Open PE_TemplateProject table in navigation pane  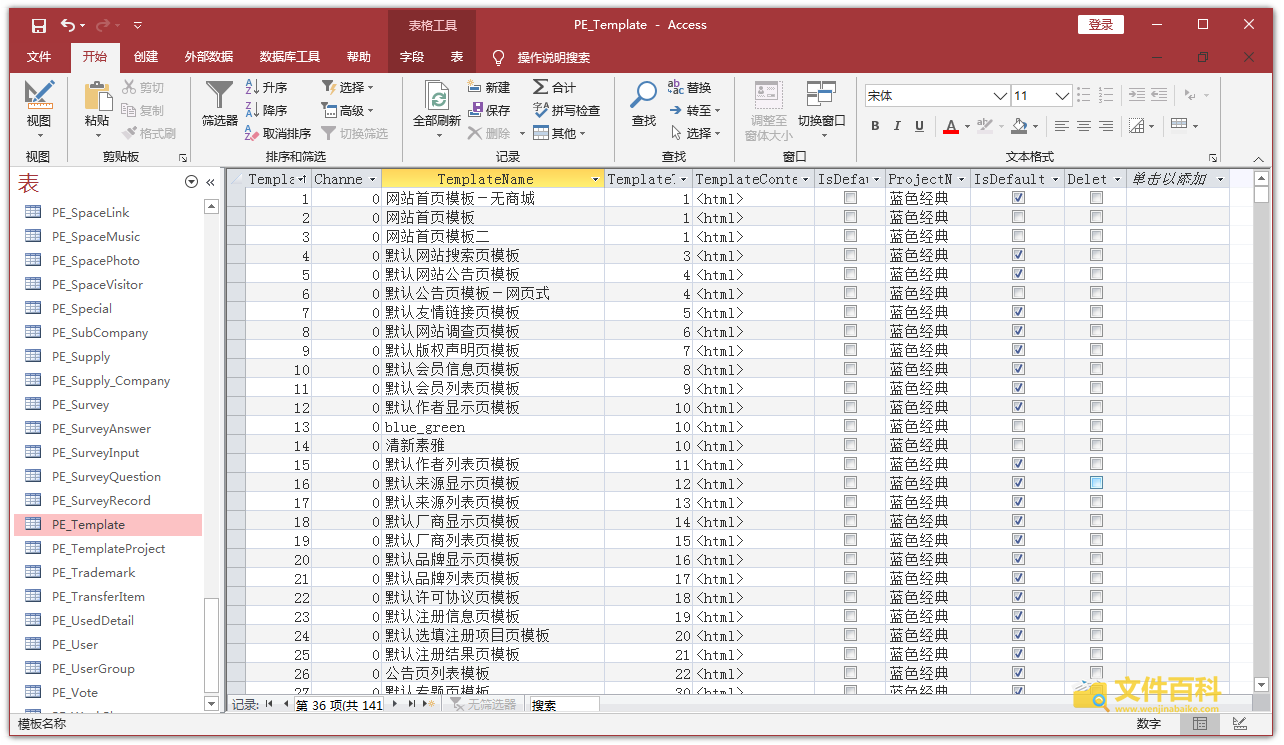108,548
